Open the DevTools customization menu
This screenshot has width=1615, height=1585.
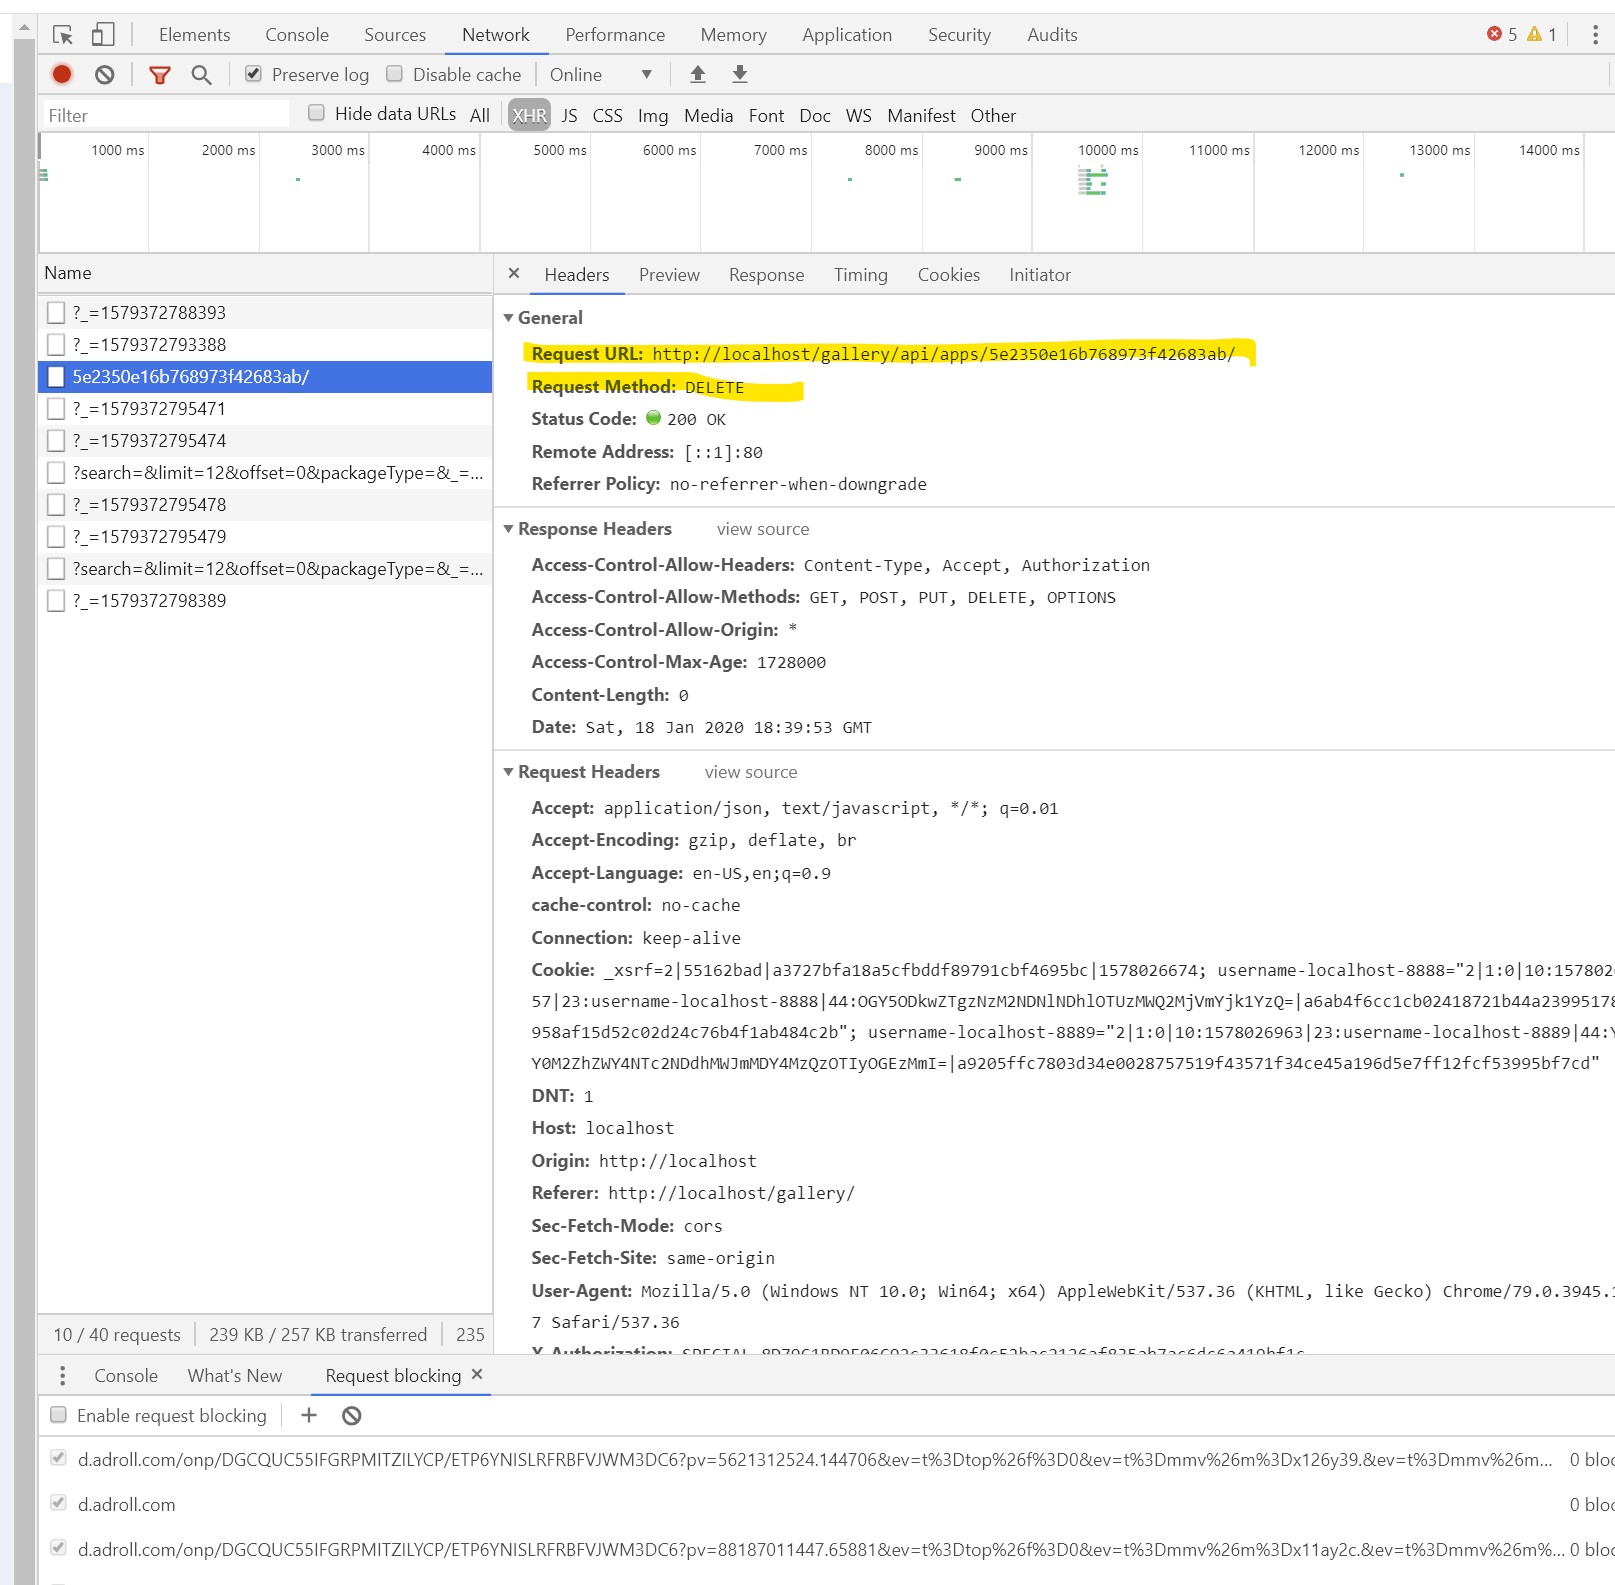click(1596, 33)
